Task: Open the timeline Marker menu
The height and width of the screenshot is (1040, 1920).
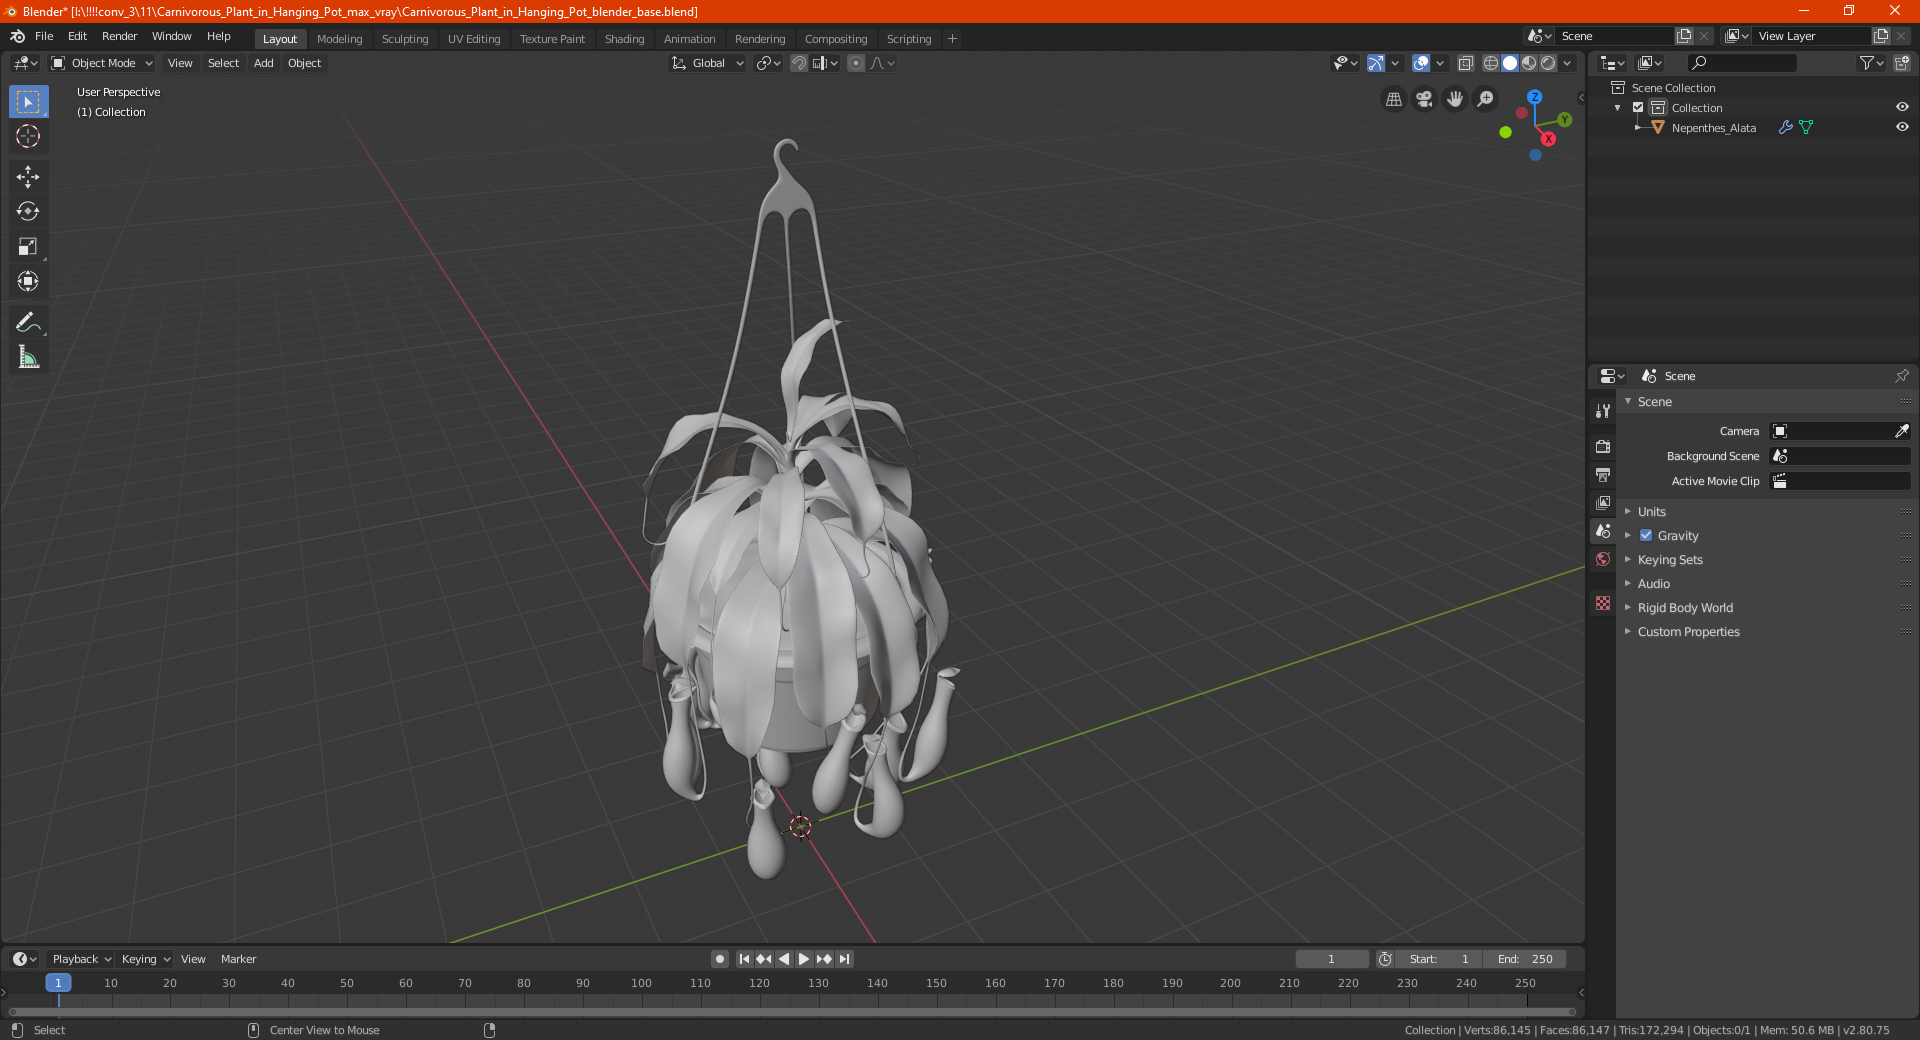Action: [238, 959]
